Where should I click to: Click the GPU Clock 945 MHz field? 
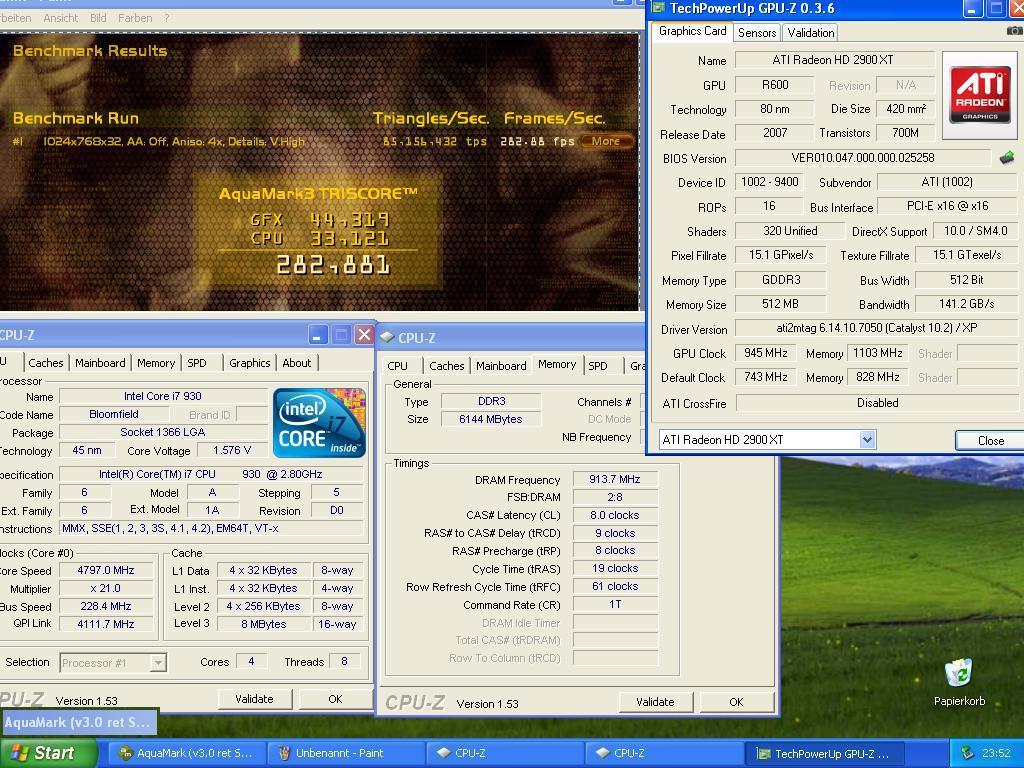tap(765, 353)
